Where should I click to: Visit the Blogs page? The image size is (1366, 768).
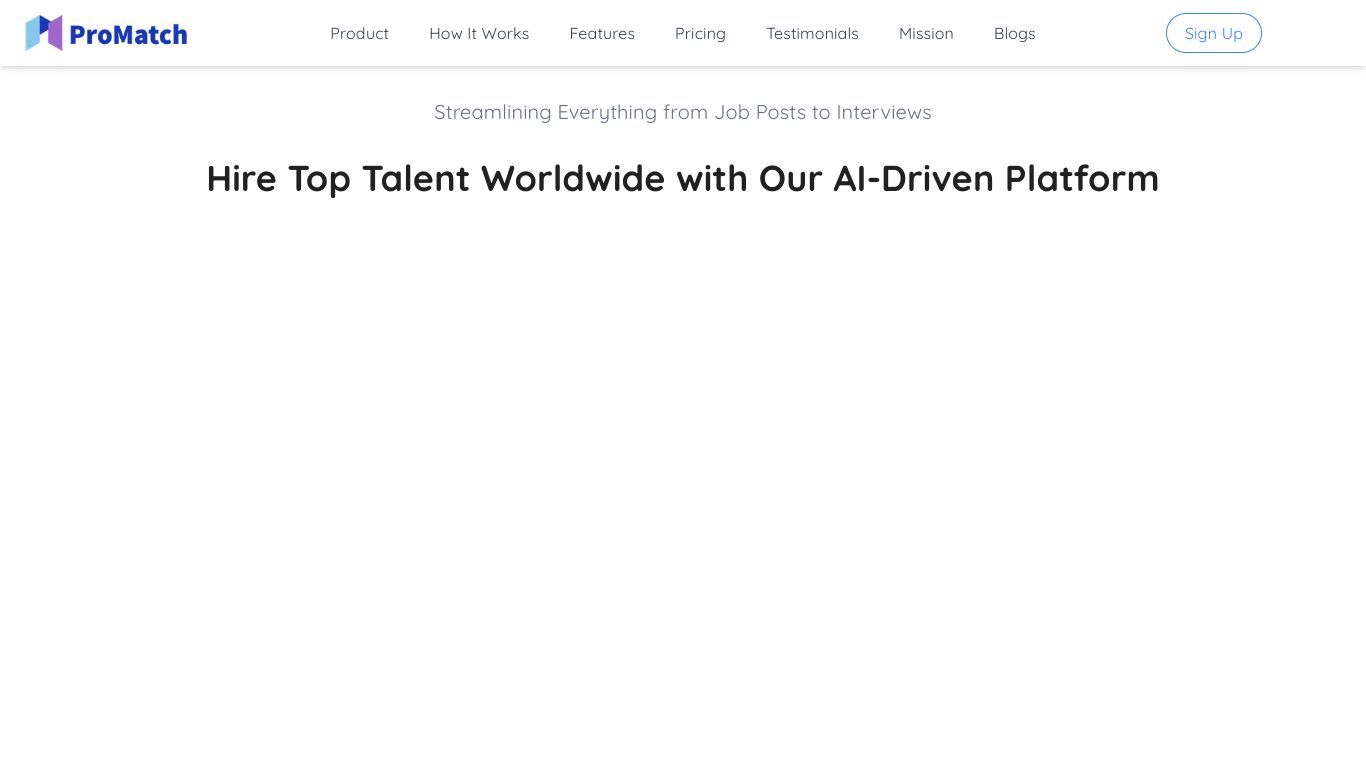[1014, 33]
